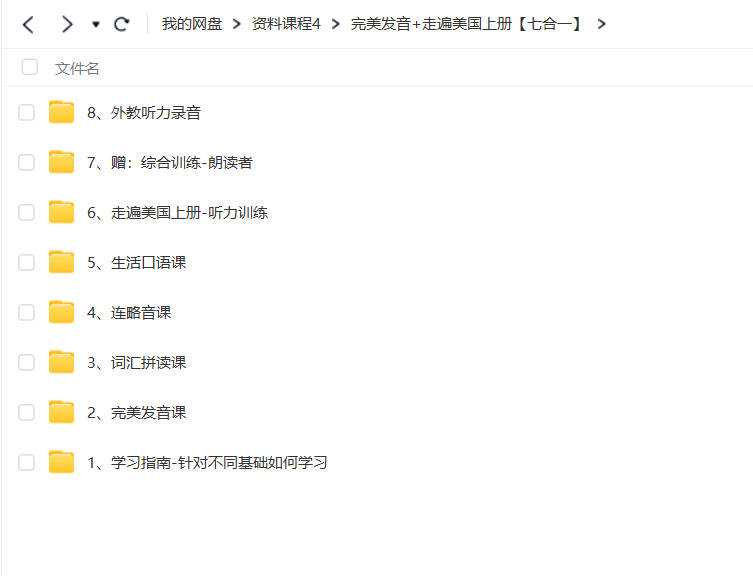Open the folder name 6、走遍美国上册-听力训练

click(177, 212)
